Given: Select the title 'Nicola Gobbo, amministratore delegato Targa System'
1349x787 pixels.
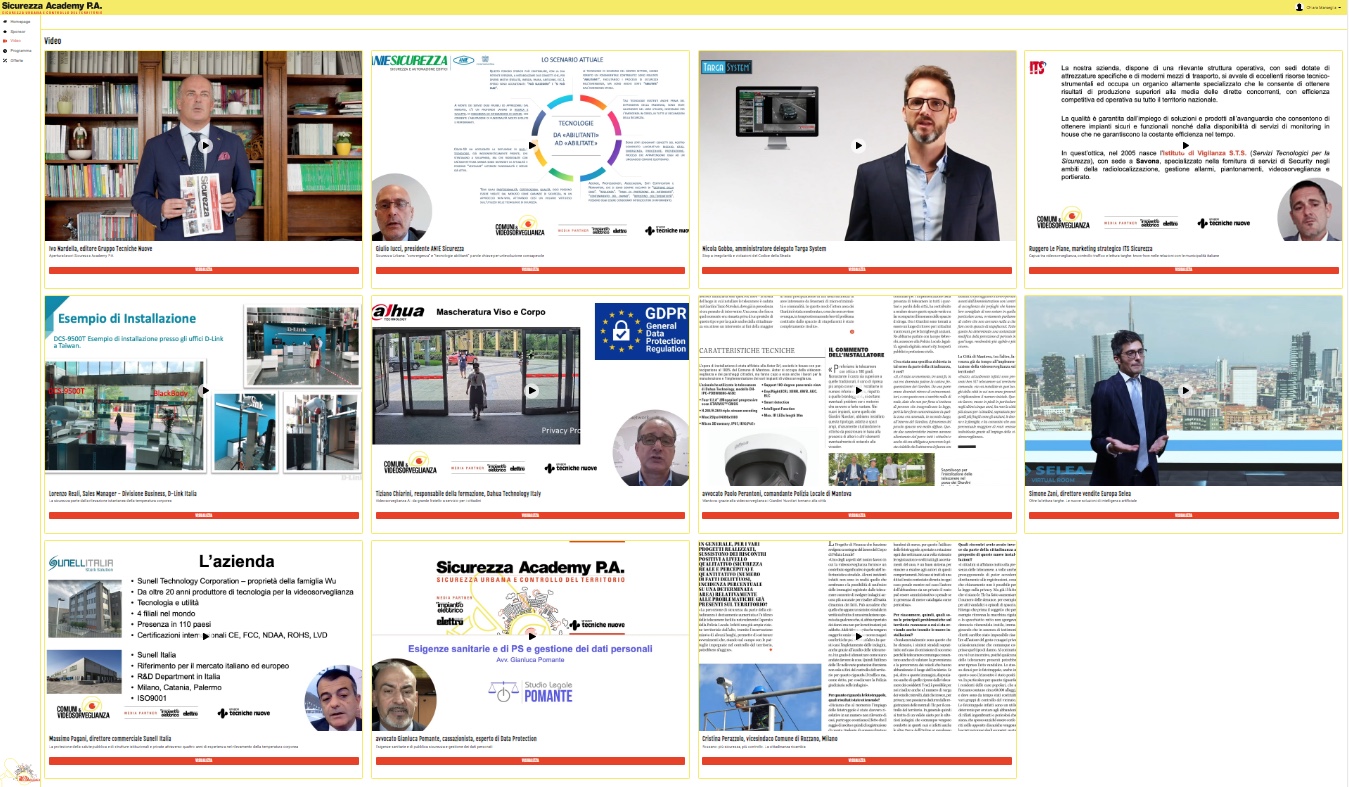Looking at the screenshot, I should (x=762, y=248).
